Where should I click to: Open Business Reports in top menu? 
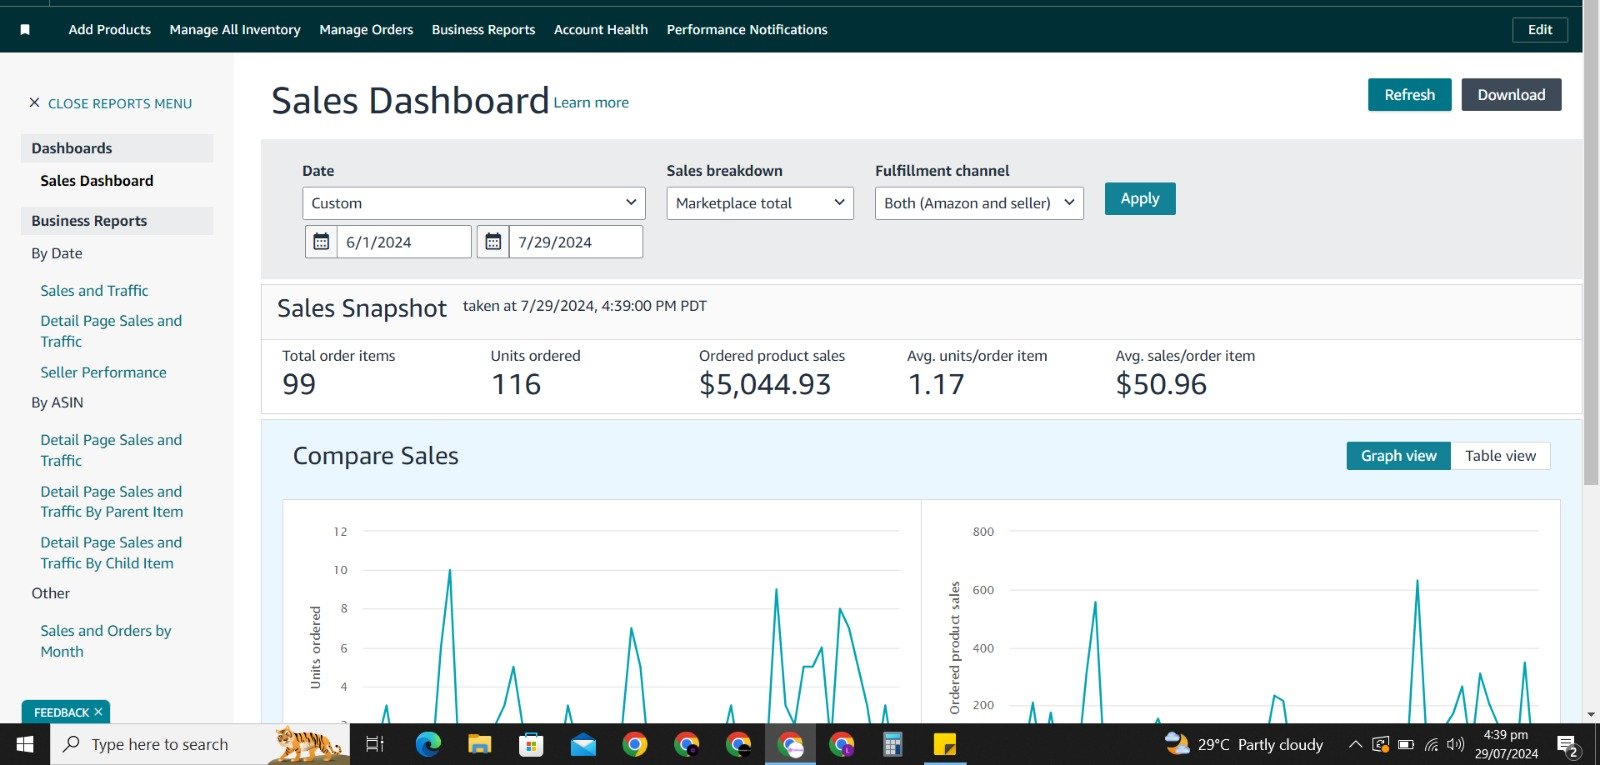(x=483, y=30)
